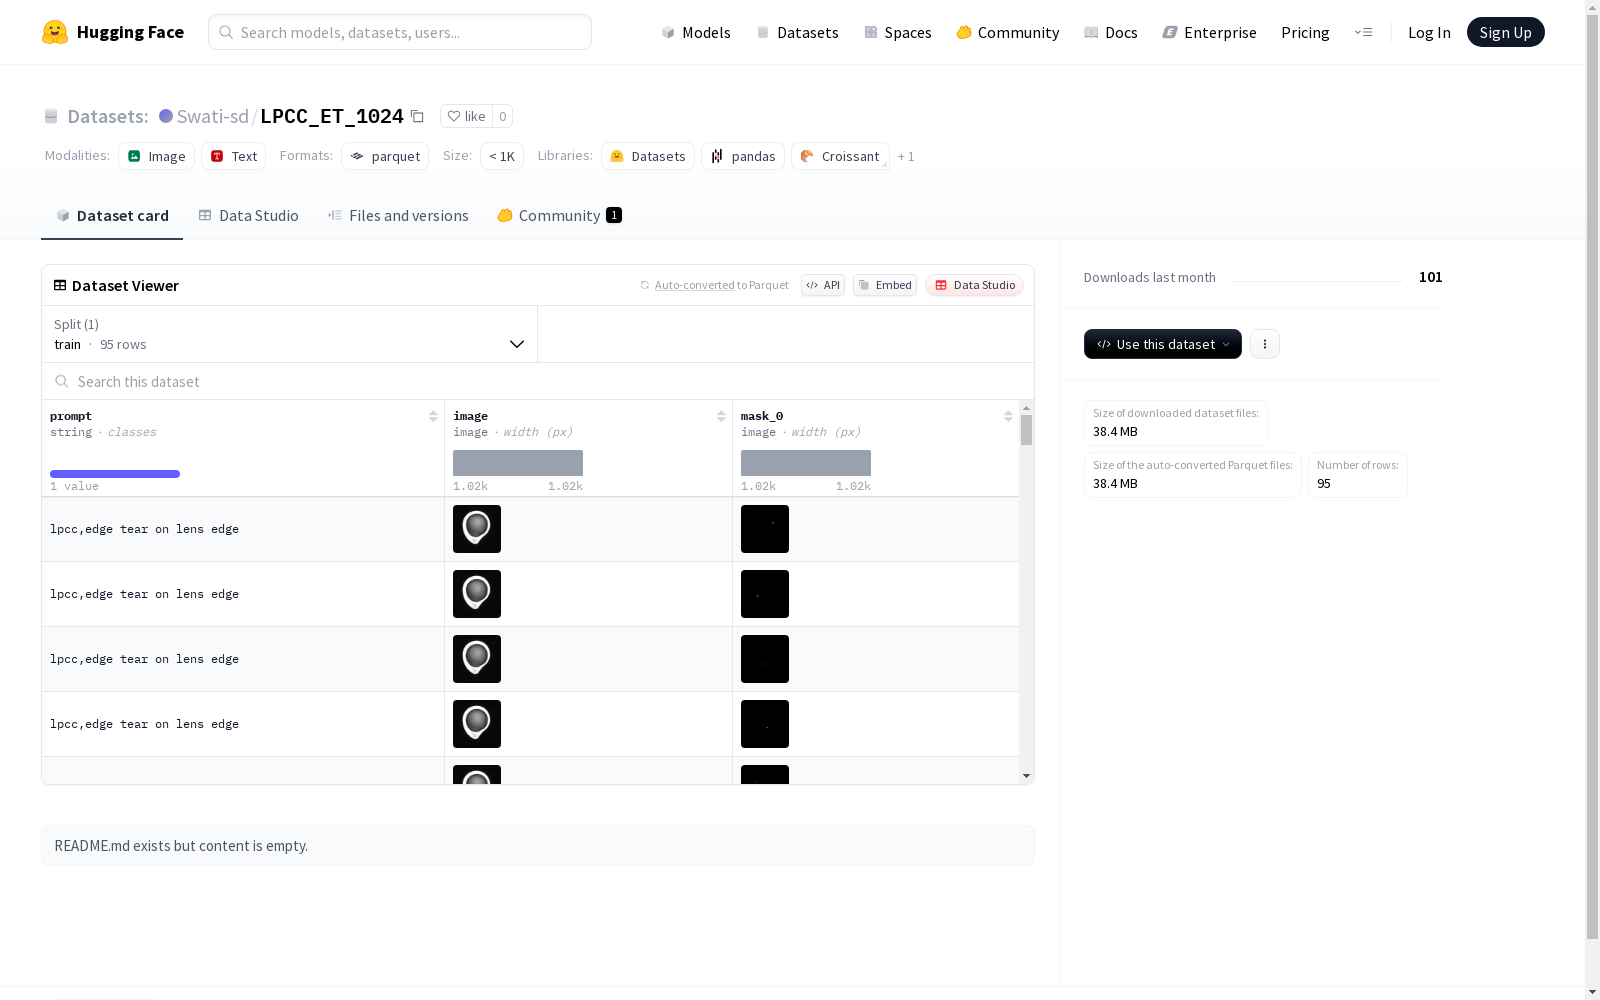1600x1000 pixels.
Task: Click the Auto-converted link
Action: pos(694,285)
